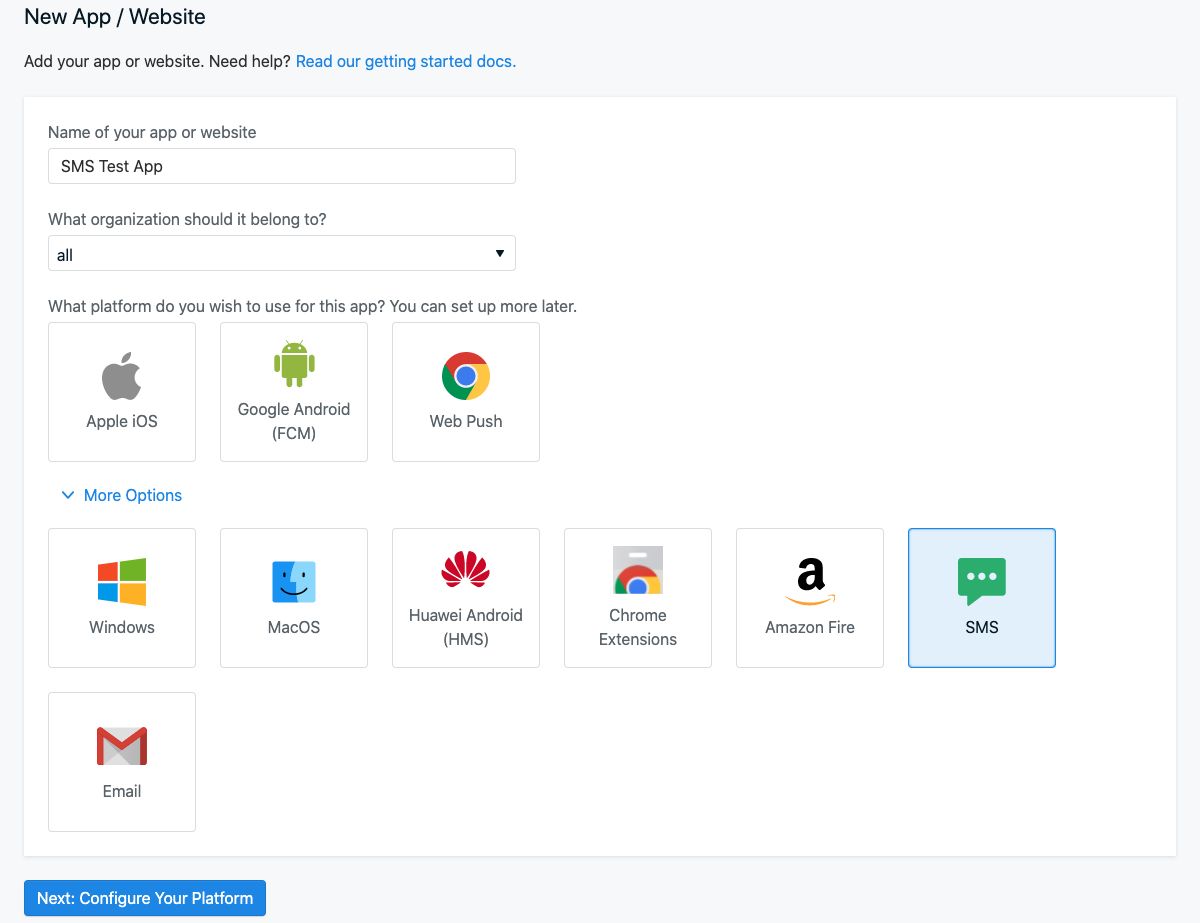Choose the MacOS Finder icon

tap(294, 582)
